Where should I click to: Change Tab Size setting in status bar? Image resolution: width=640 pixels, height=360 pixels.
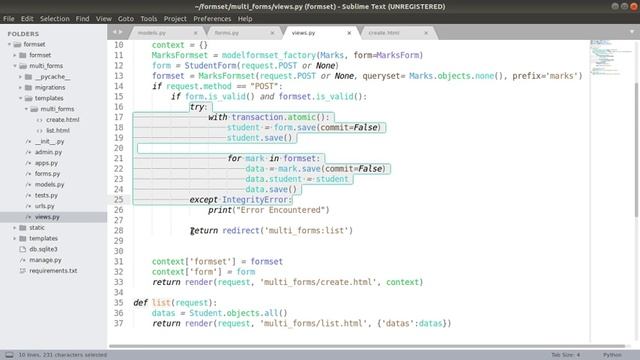565,355
